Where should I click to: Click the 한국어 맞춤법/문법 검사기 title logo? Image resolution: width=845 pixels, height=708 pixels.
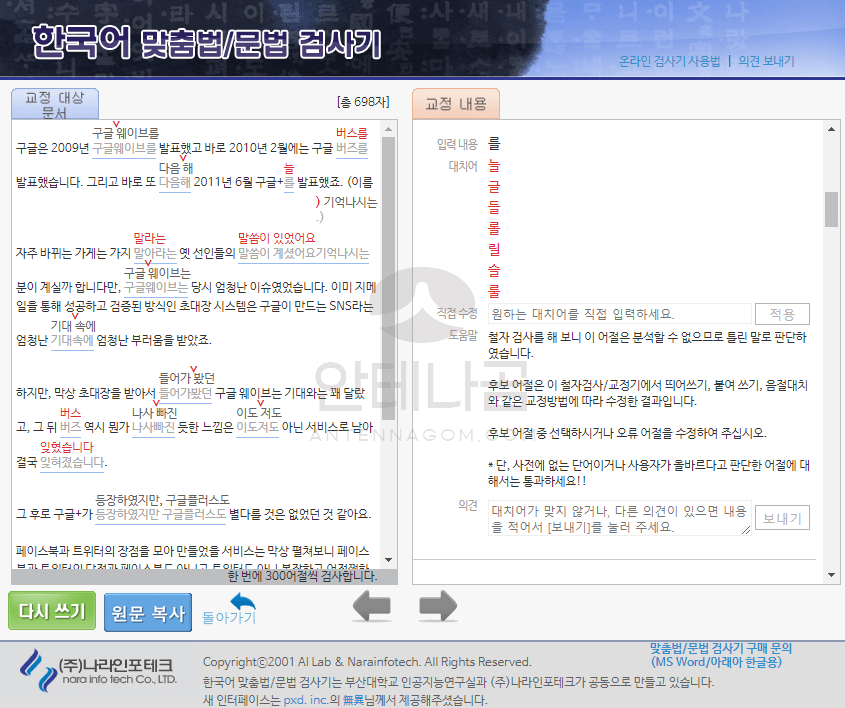point(206,43)
